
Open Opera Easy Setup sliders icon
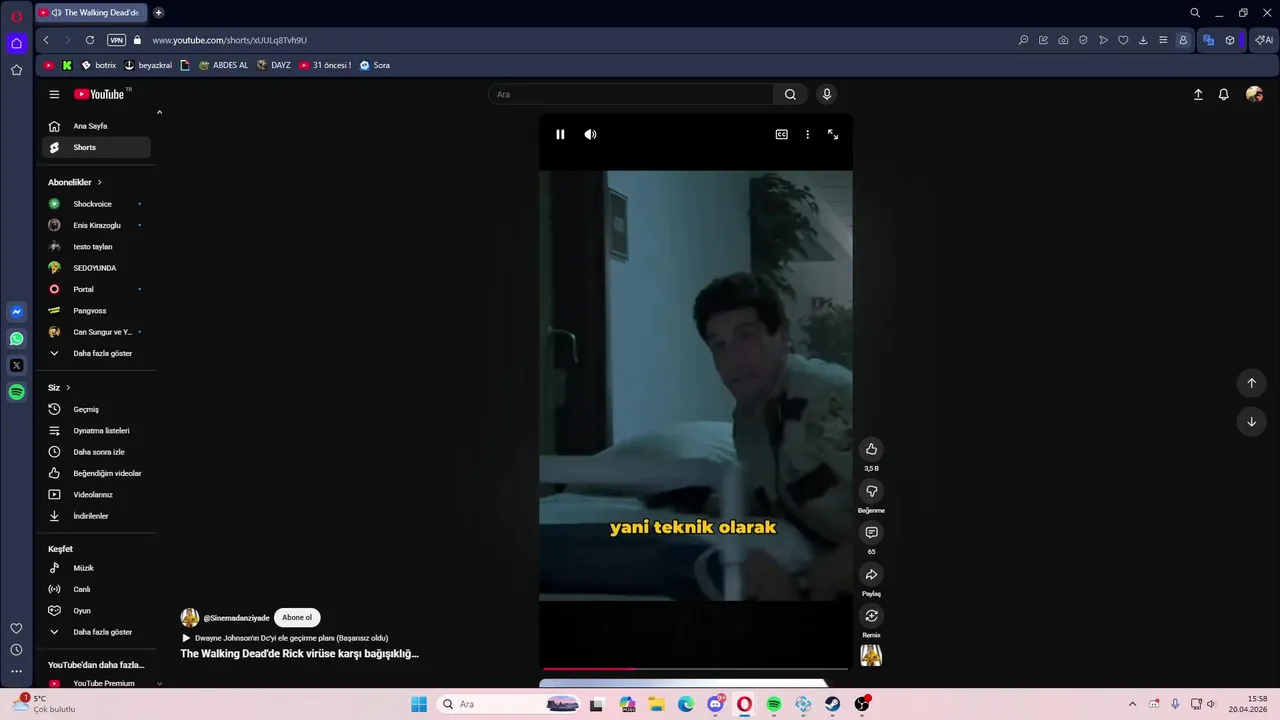point(1163,40)
